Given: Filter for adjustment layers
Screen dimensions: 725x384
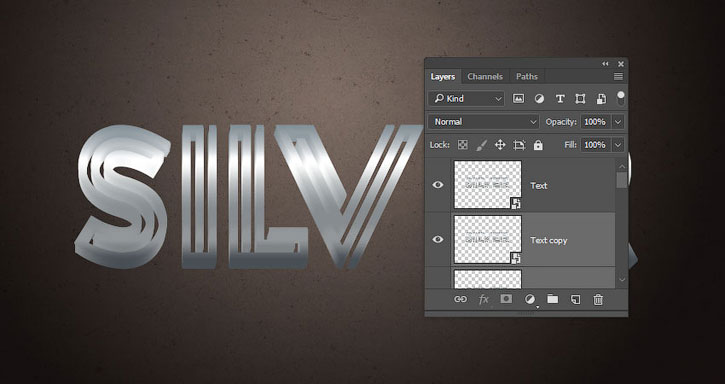Looking at the screenshot, I should pyautogui.click(x=539, y=99).
